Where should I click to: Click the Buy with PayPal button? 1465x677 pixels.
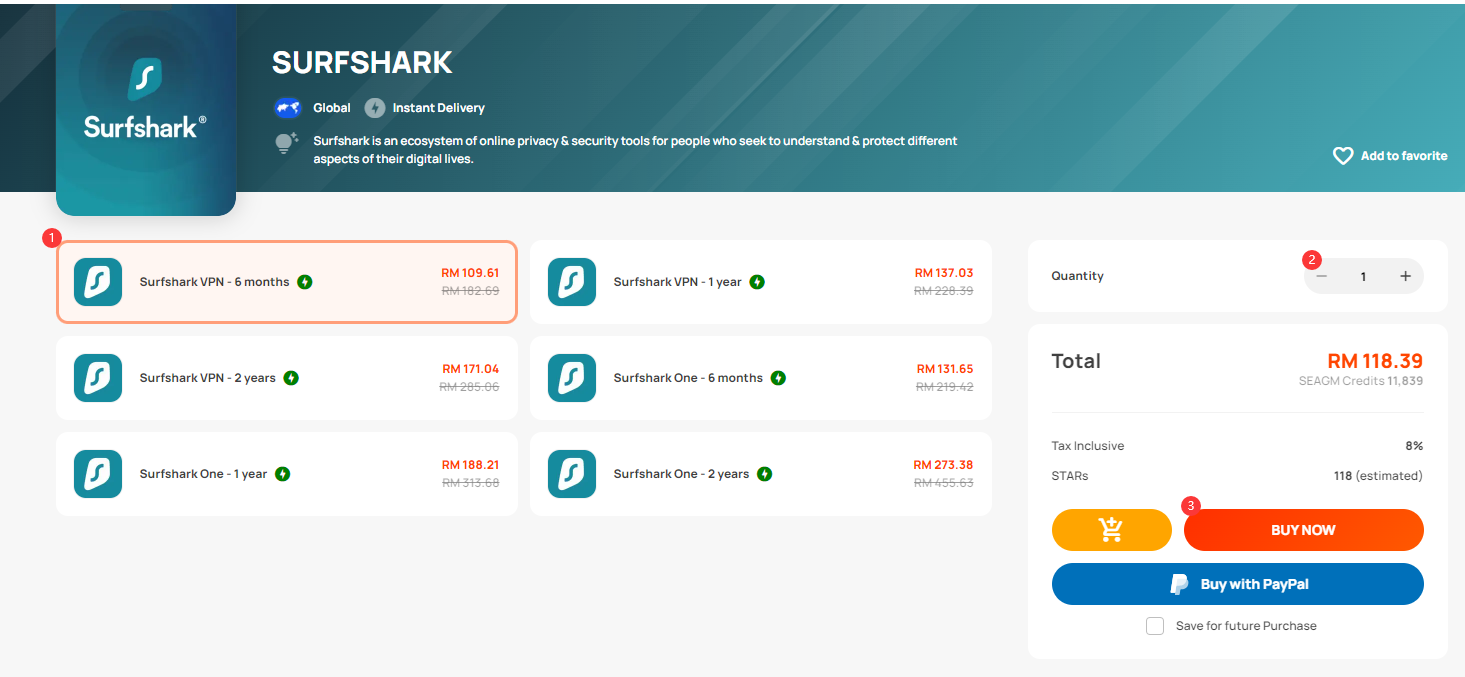[1237, 584]
